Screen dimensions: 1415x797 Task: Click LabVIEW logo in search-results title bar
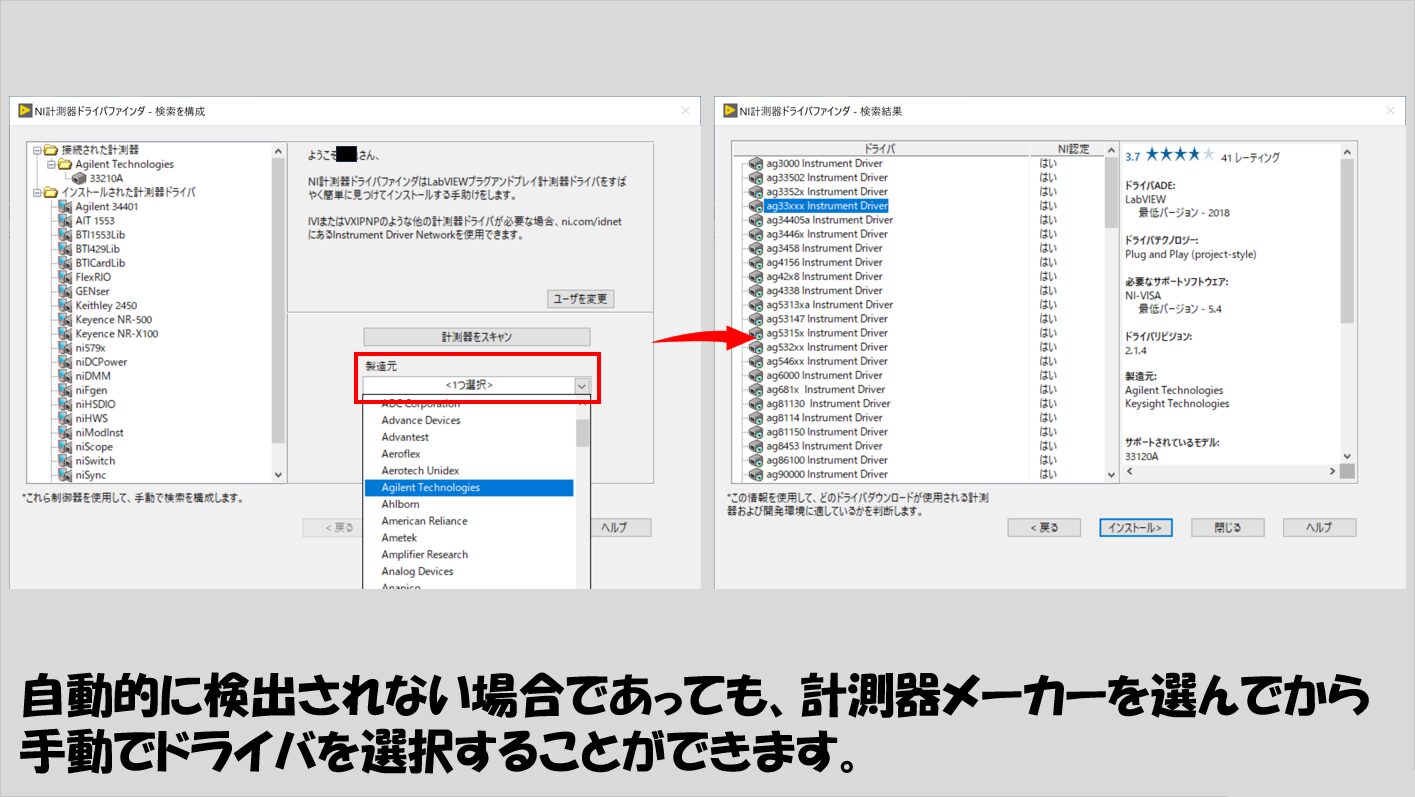[x=730, y=111]
